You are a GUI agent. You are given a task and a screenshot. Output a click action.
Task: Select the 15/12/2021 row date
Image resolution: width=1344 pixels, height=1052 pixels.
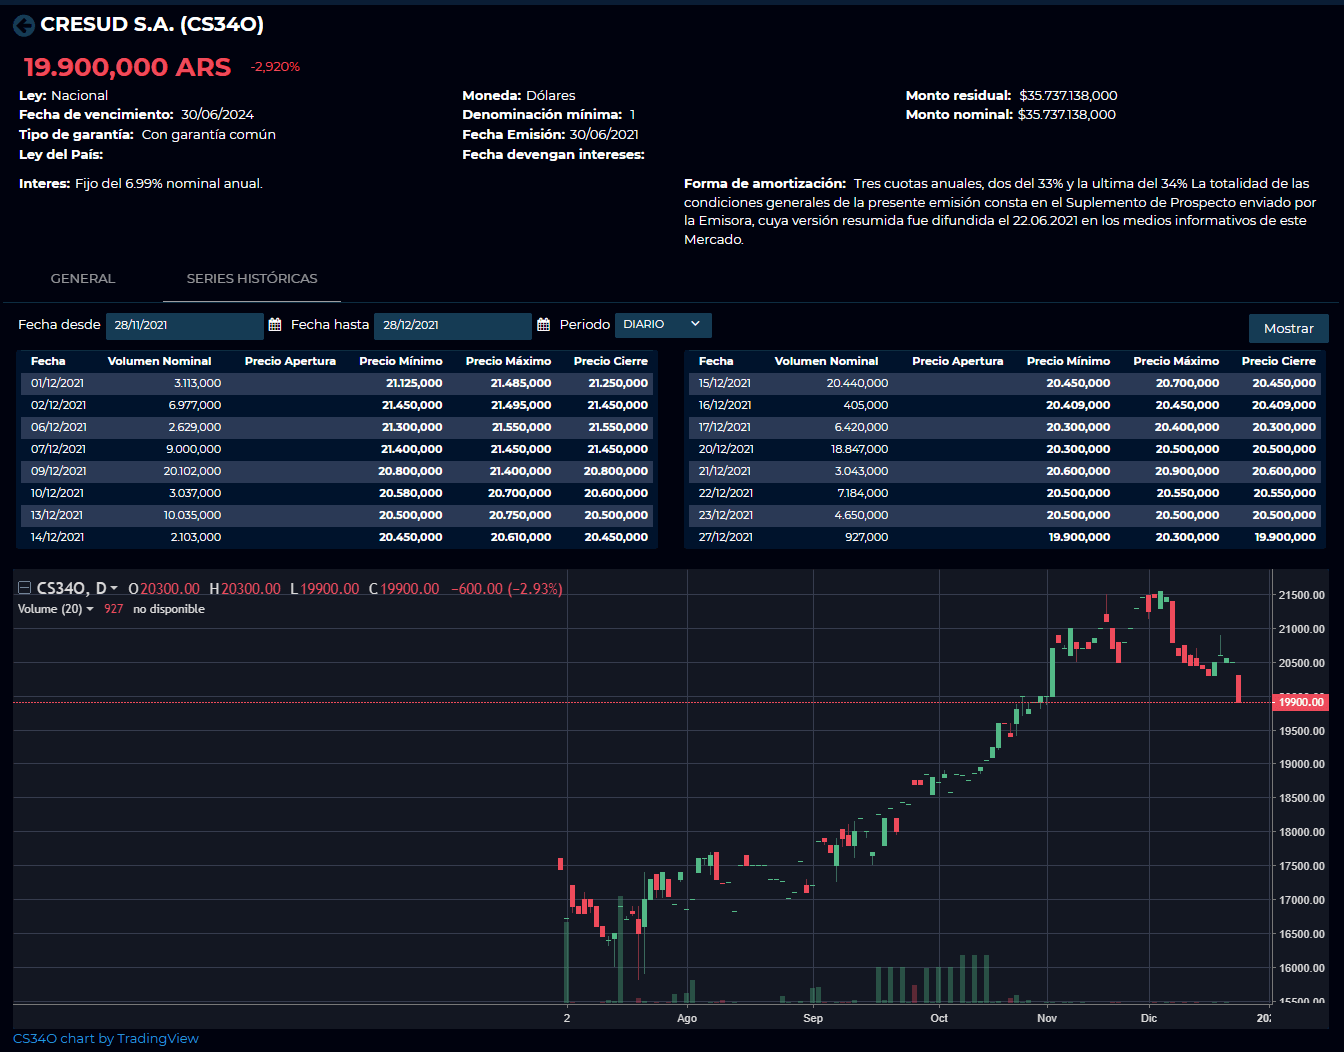[725, 383]
